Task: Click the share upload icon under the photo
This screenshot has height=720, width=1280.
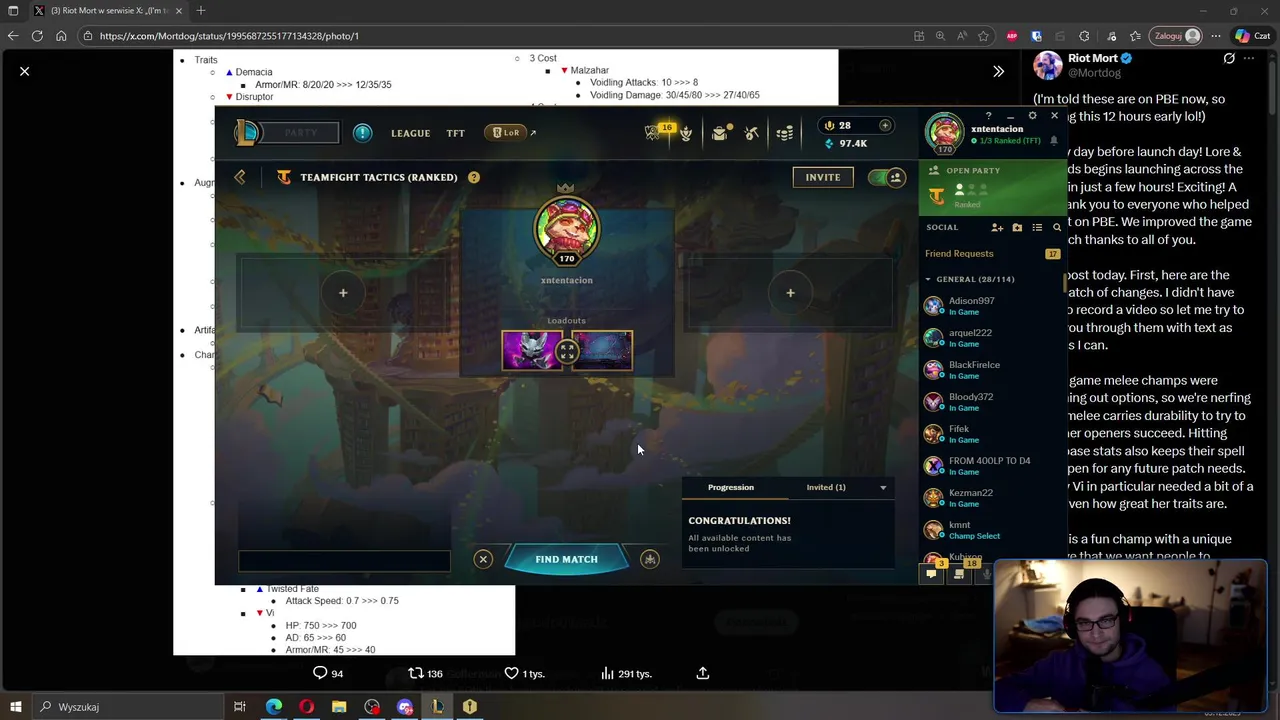Action: 703,673
